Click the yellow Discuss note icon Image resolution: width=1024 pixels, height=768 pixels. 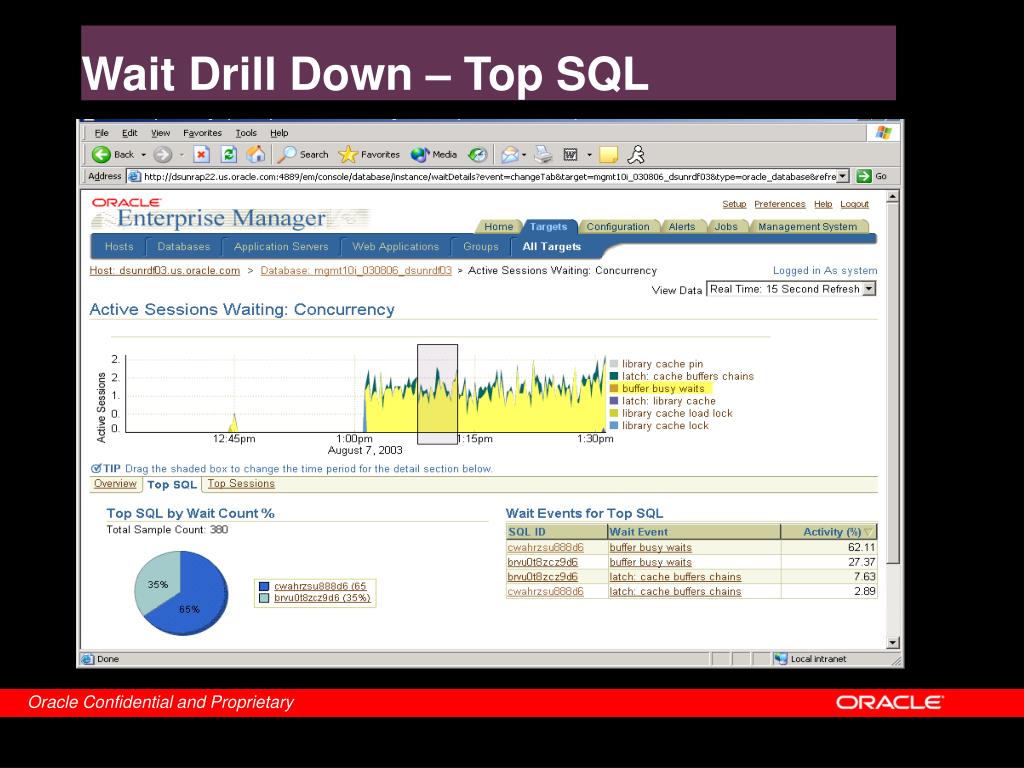[608, 155]
